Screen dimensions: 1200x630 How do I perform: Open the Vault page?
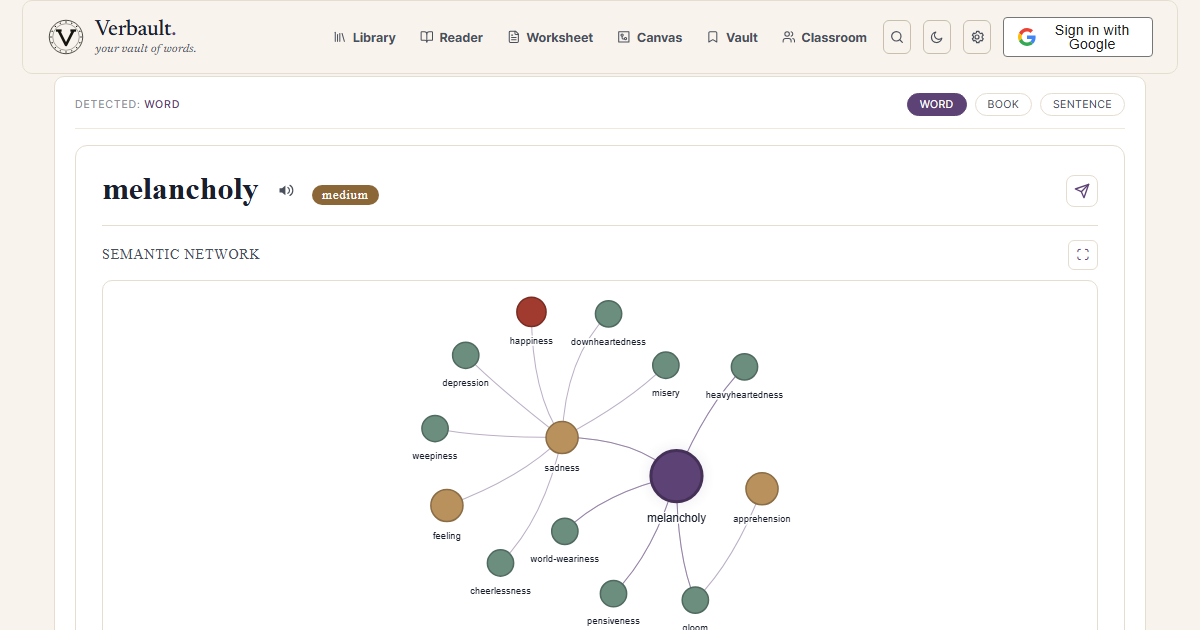(732, 37)
